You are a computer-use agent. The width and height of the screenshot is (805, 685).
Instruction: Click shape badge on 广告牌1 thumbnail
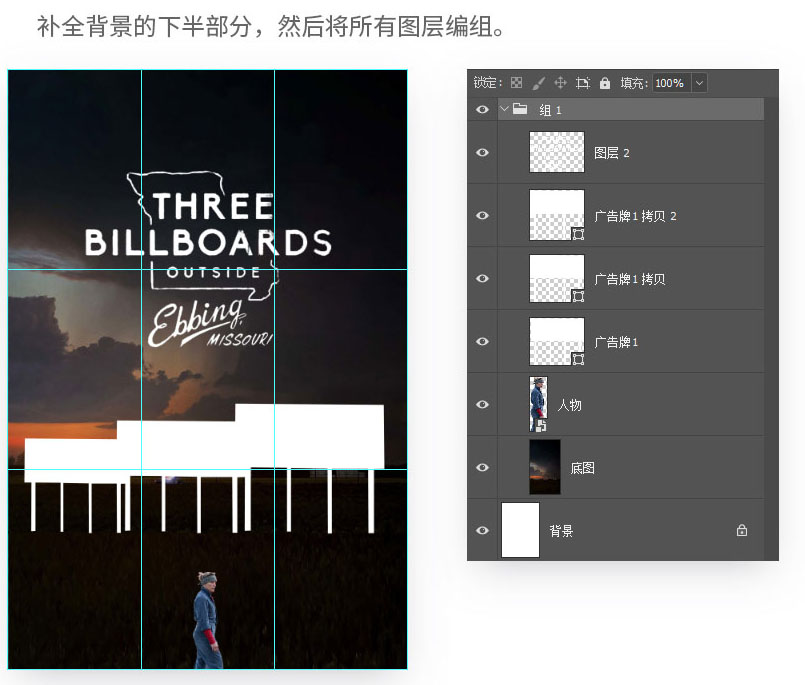click(x=578, y=359)
